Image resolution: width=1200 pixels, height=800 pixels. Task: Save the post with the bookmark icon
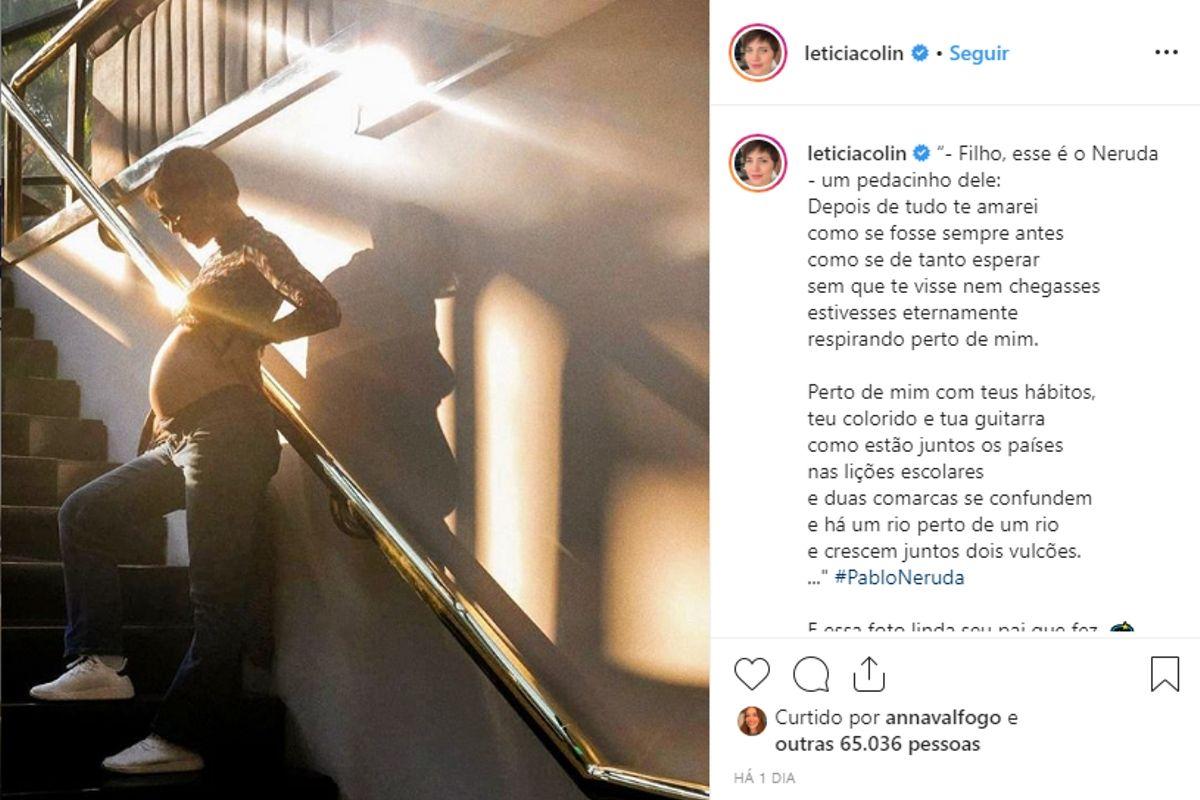click(x=1165, y=675)
